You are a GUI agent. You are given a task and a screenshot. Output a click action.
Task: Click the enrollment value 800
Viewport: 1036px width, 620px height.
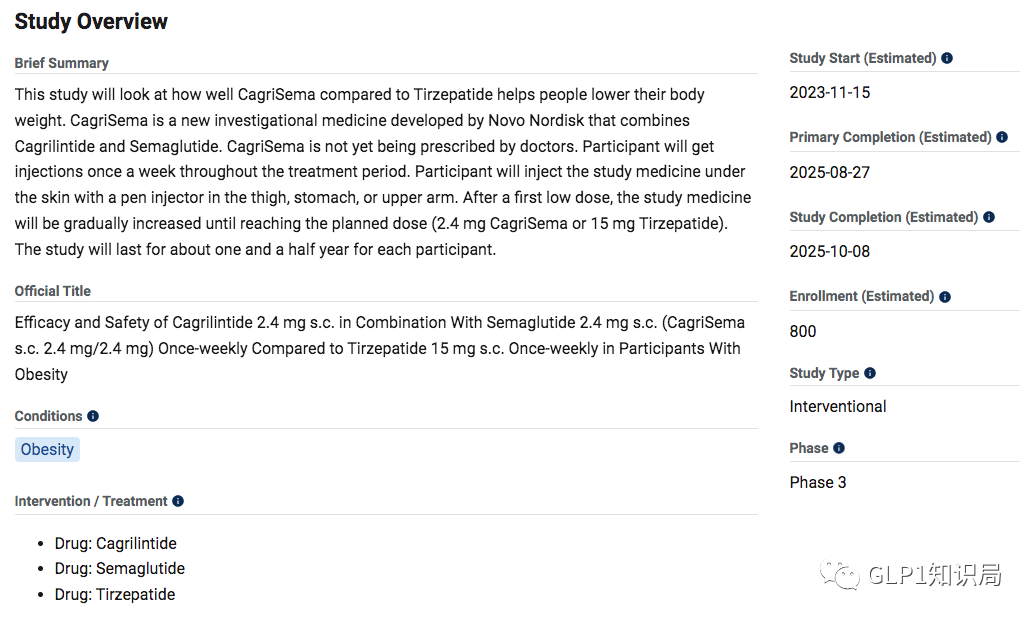(x=802, y=331)
